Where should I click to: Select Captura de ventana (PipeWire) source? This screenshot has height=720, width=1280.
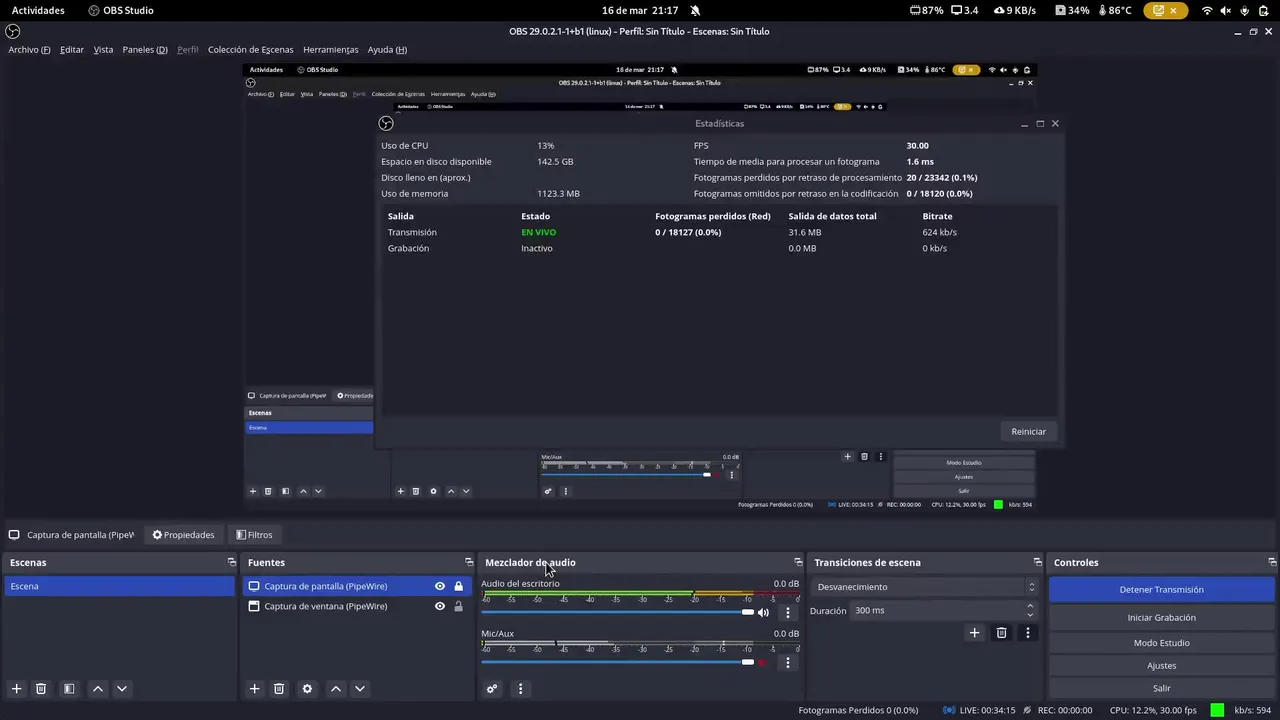(x=325, y=606)
